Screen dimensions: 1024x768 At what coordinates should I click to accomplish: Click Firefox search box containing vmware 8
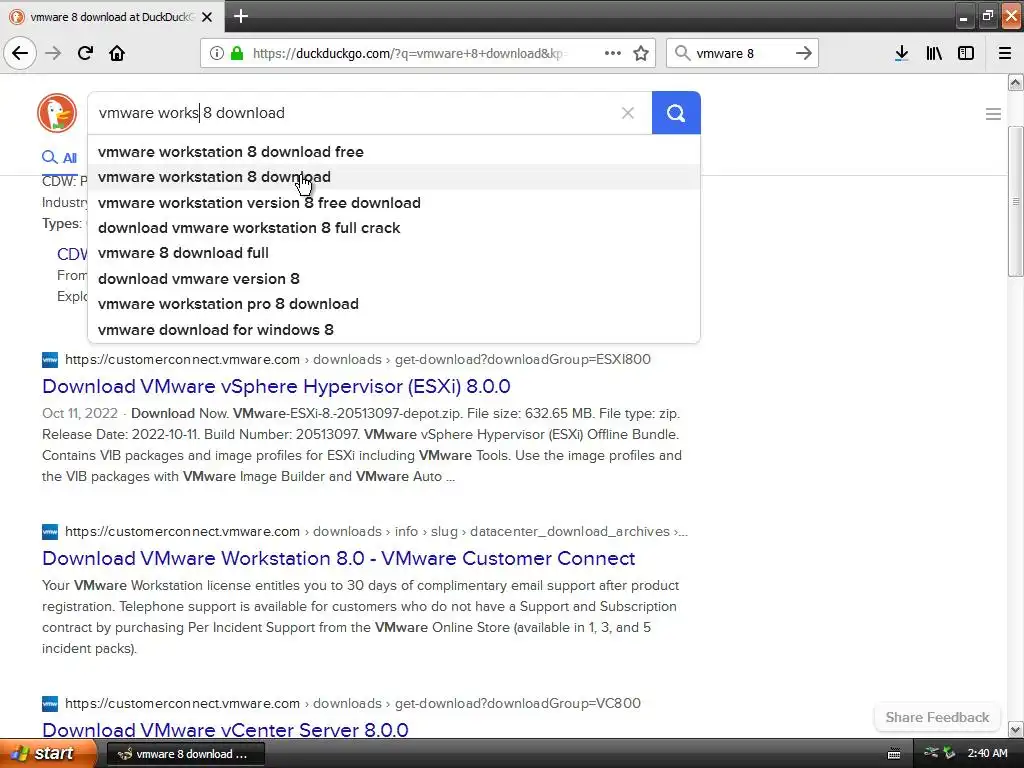point(742,54)
